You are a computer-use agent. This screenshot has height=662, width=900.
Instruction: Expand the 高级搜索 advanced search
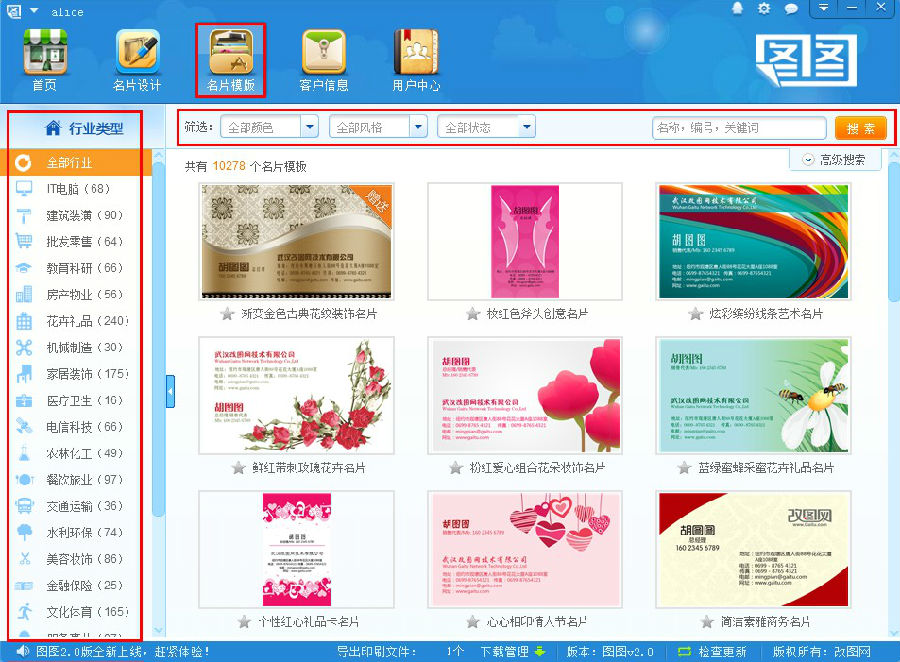(x=834, y=159)
